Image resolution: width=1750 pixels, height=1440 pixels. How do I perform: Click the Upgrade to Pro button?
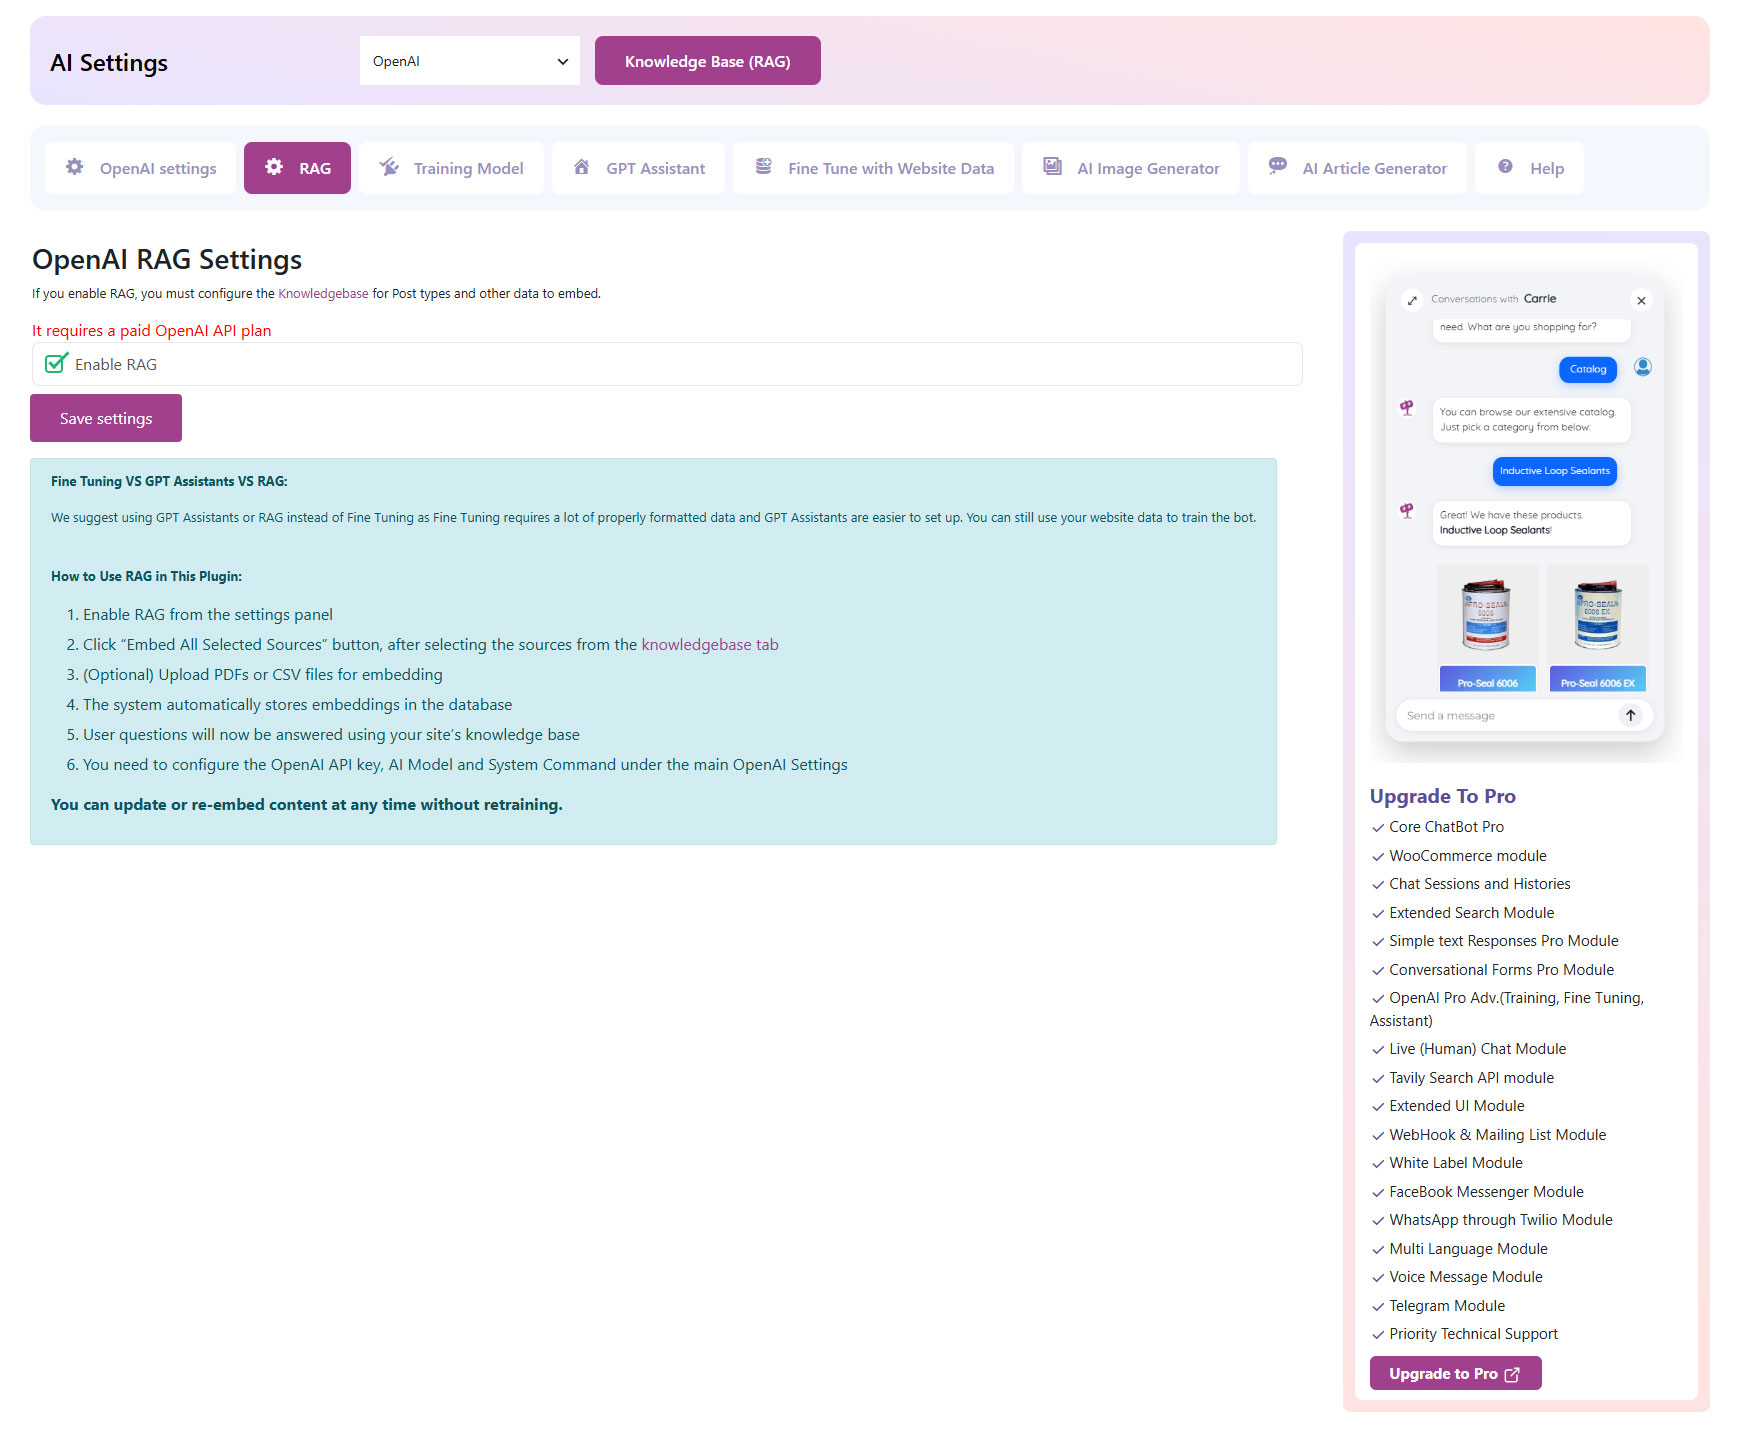point(1455,1373)
